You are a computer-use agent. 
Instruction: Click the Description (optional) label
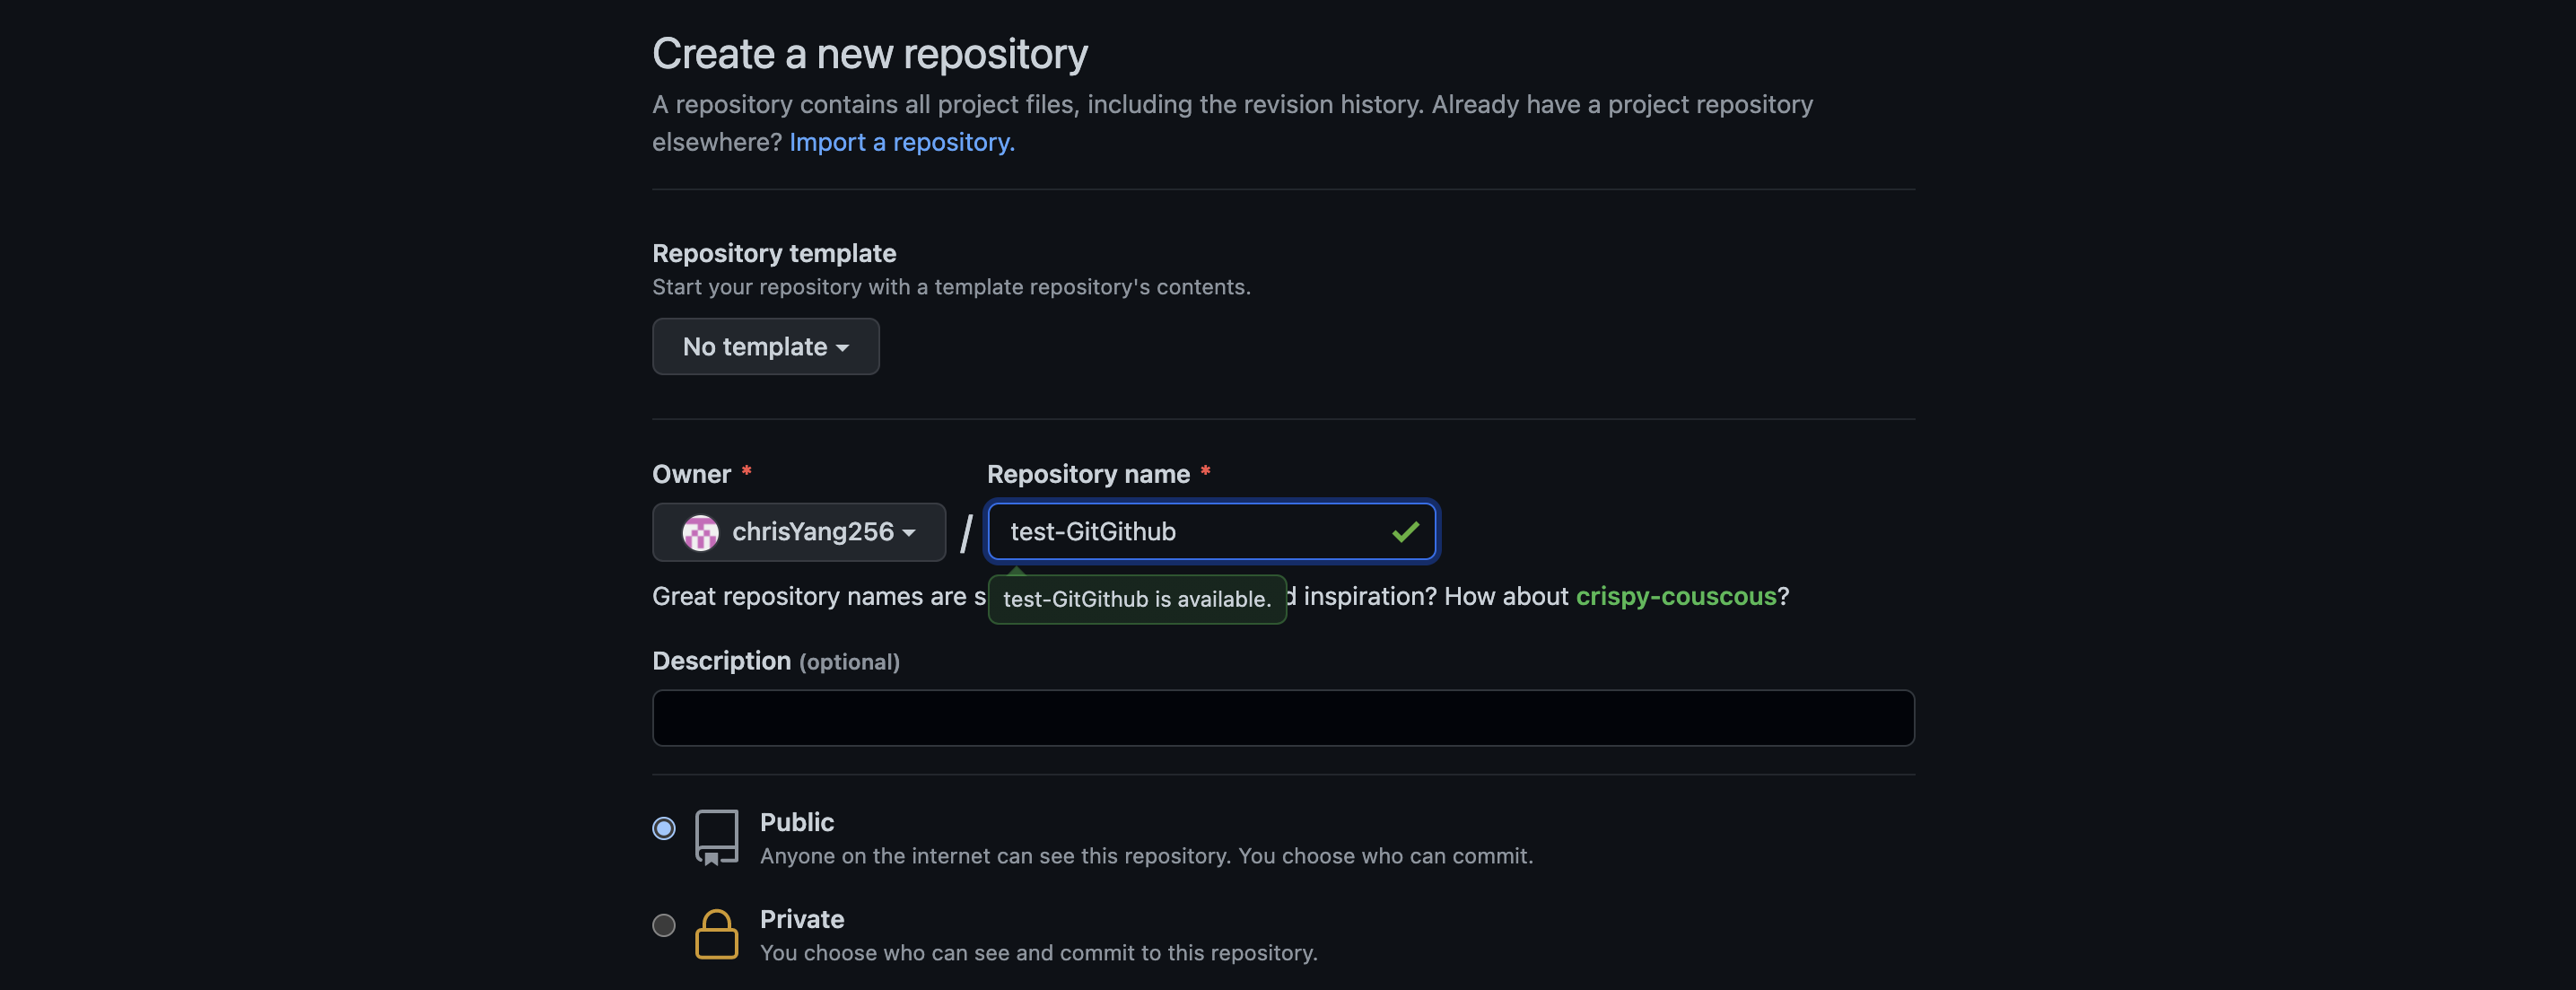[775, 661]
